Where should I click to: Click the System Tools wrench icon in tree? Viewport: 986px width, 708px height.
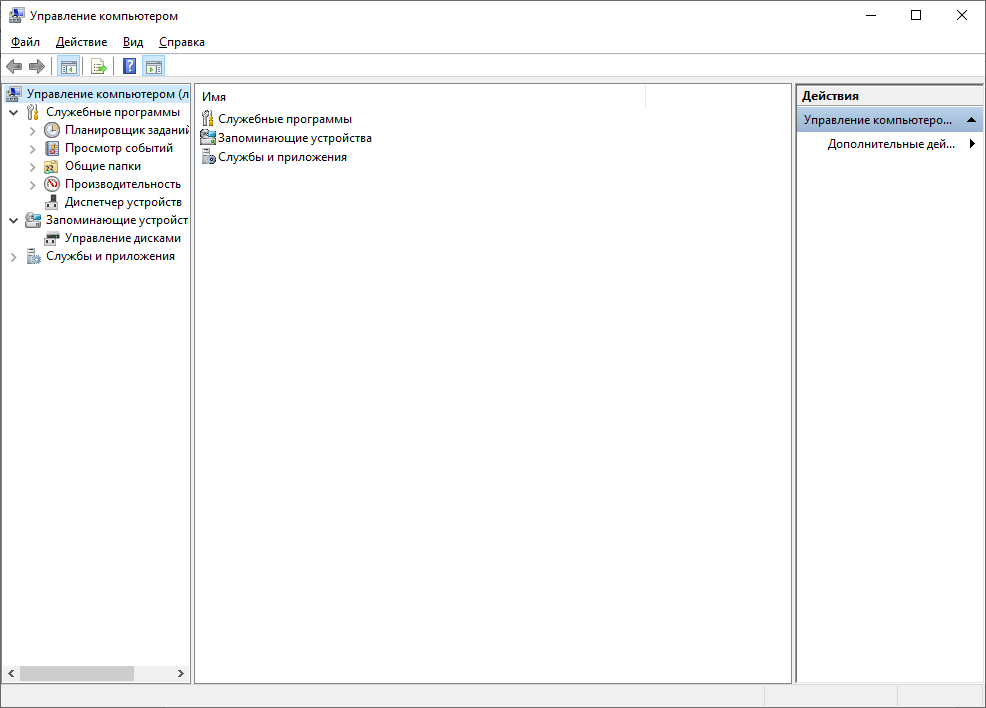point(33,113)
